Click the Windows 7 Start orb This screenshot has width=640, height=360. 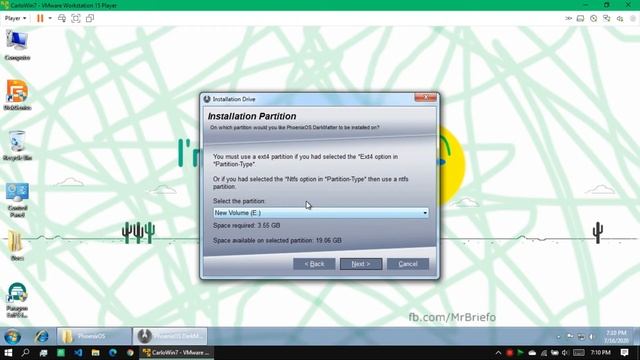click(13, 337)
